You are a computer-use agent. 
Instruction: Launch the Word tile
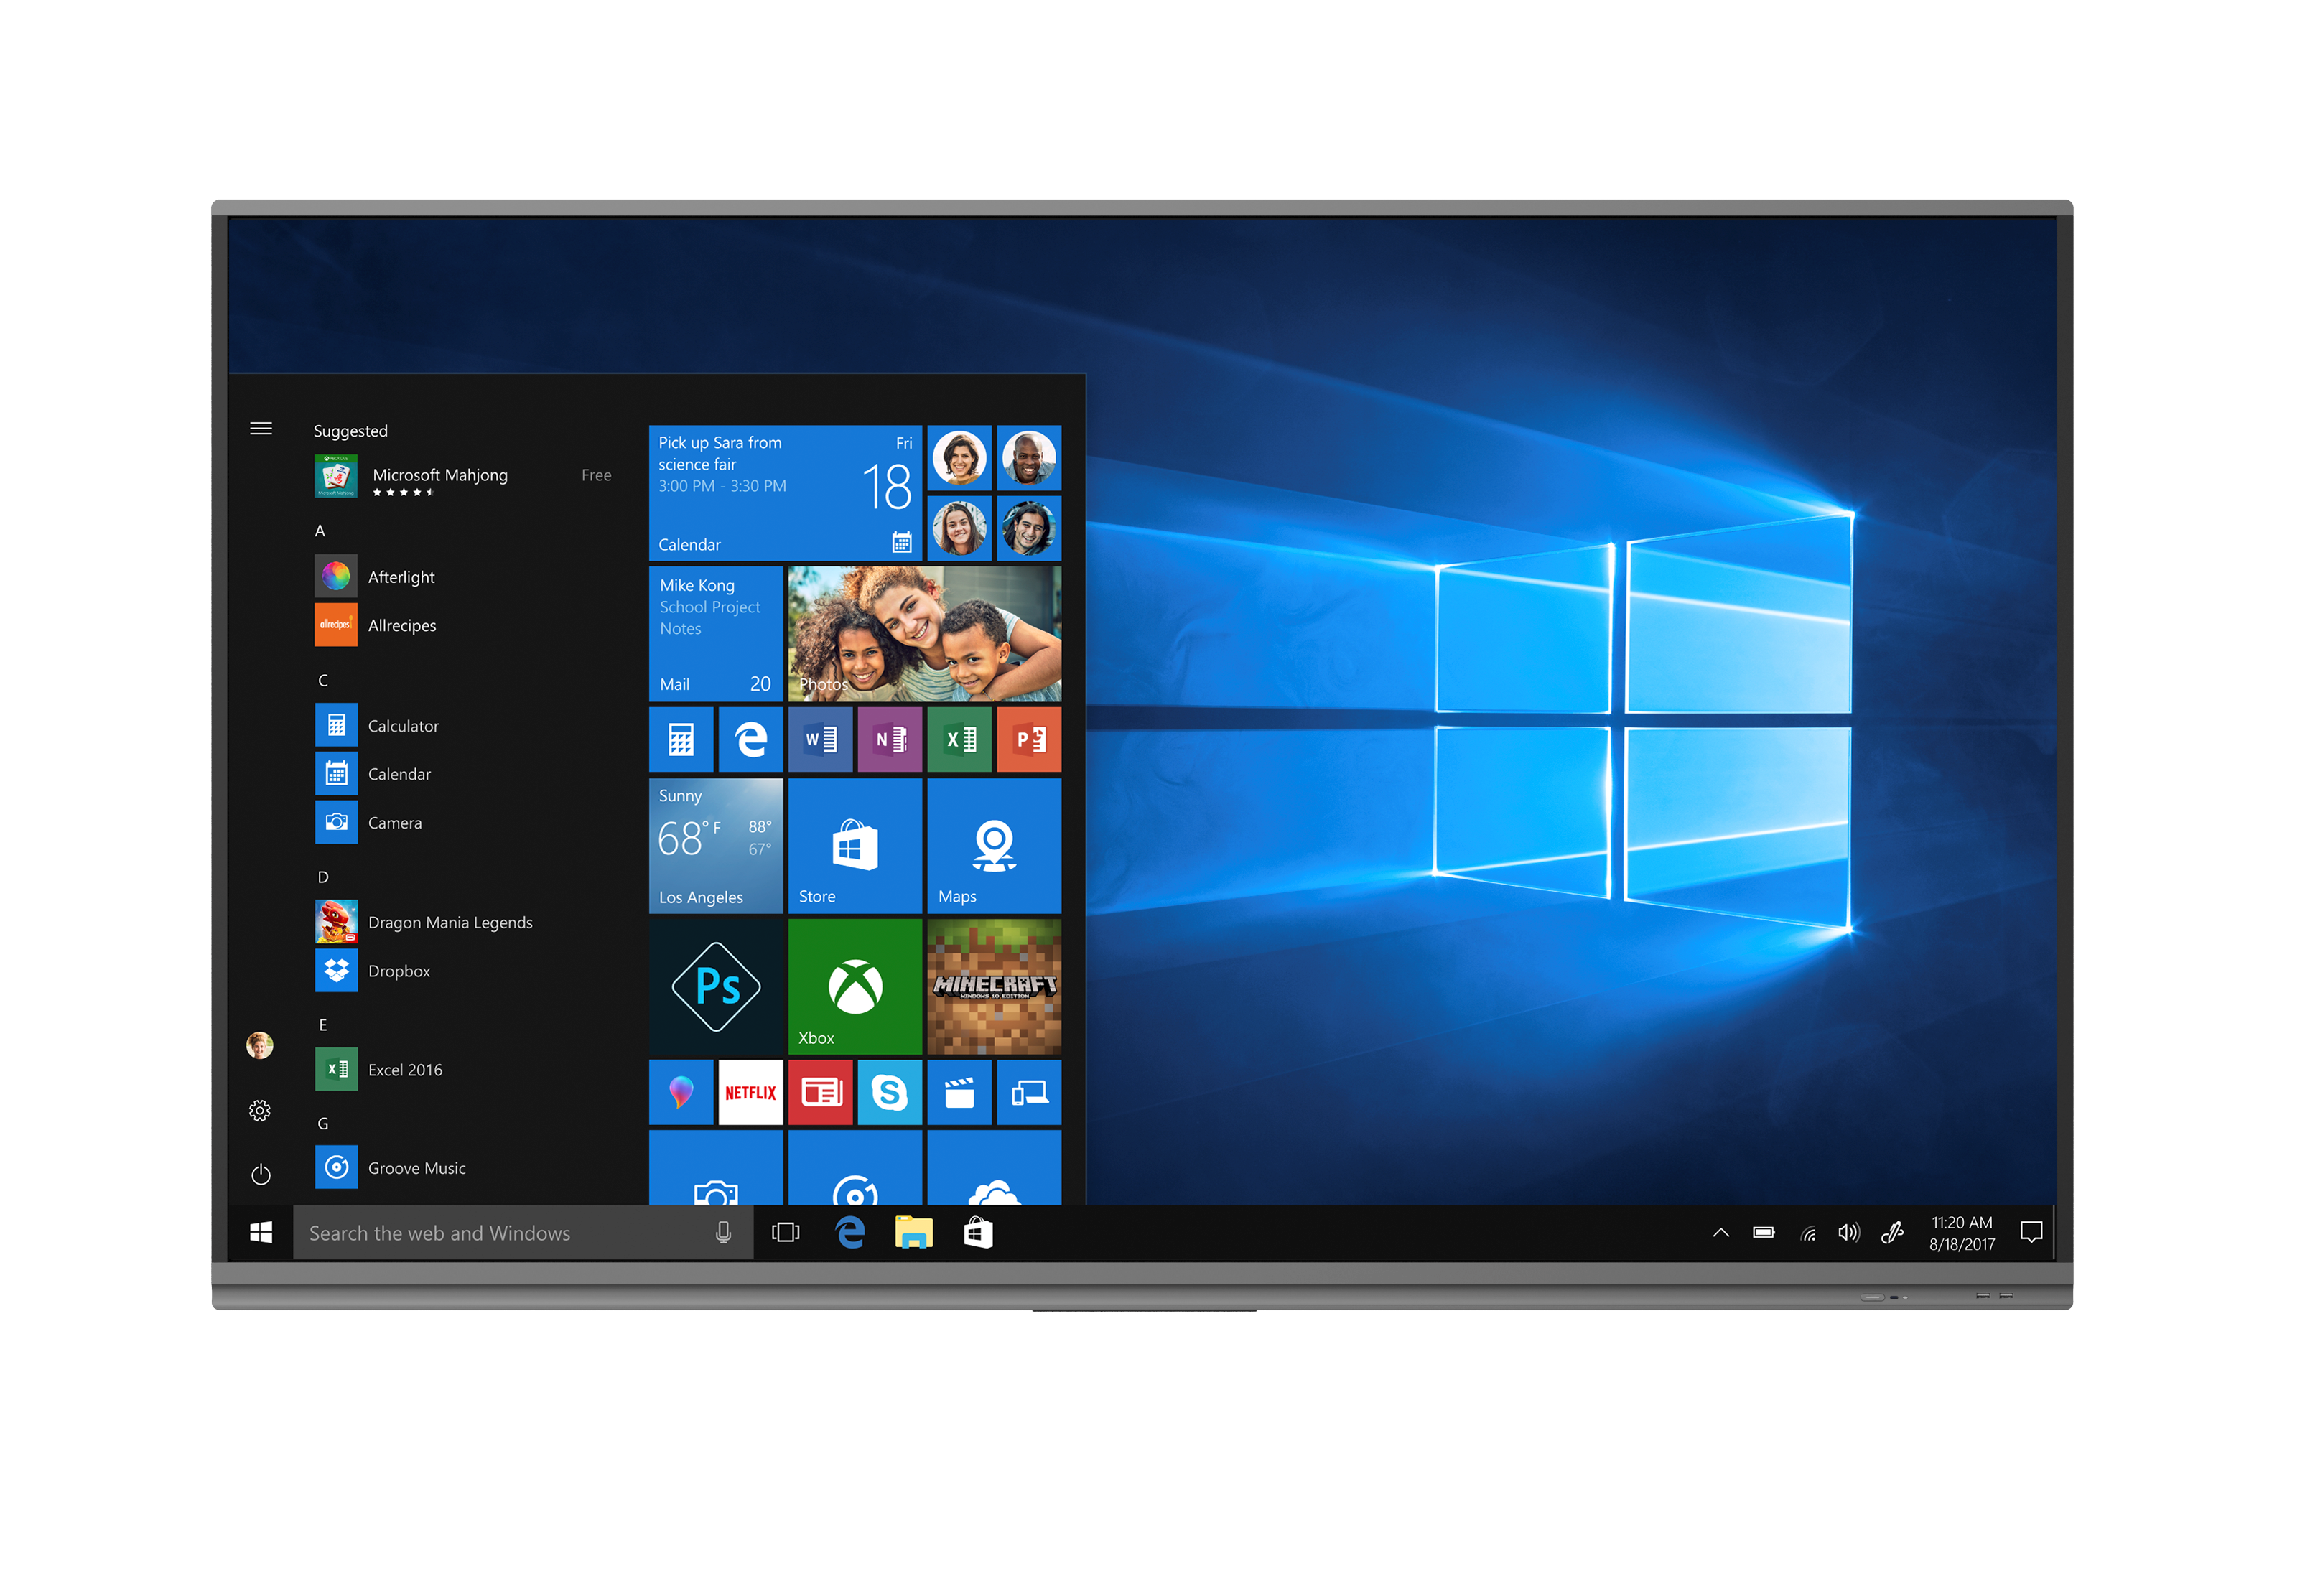point(820,739)
